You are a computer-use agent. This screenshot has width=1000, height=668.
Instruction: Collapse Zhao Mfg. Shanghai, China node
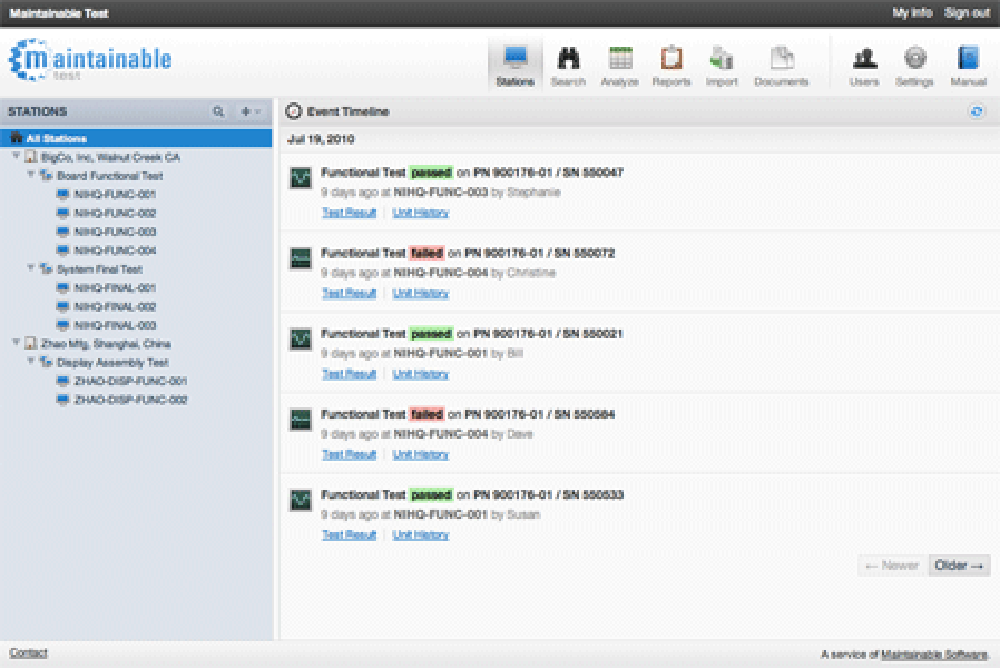pos(16,343)
